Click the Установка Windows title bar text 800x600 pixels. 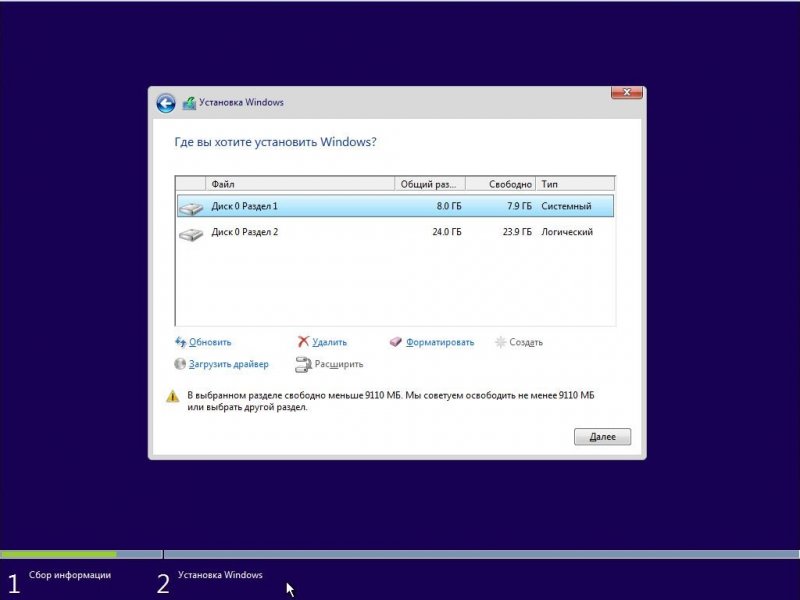(x=241, y=103)
